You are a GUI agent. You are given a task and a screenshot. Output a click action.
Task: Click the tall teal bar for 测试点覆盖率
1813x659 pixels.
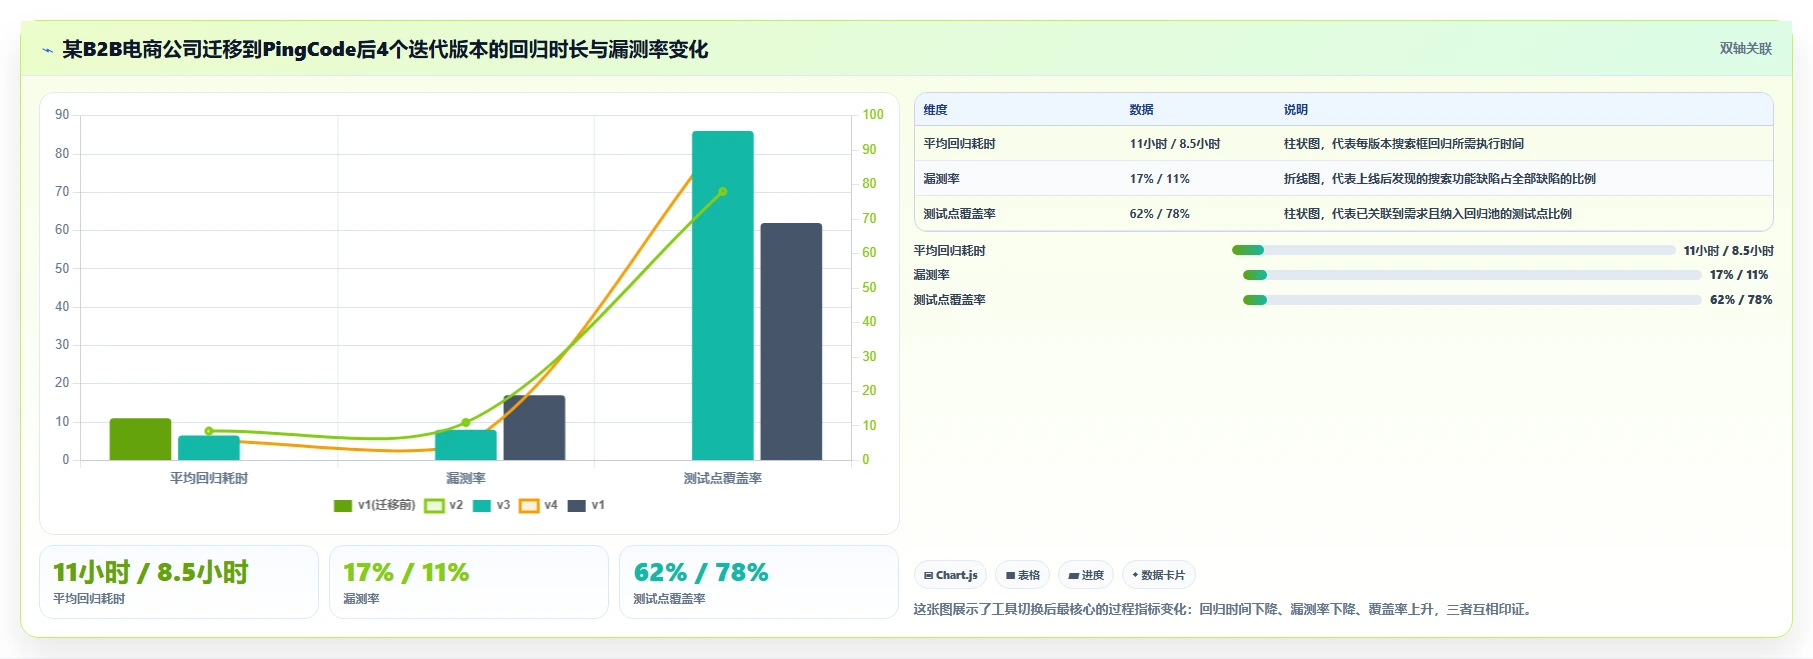pyautogui.click(x=723, y=296)
